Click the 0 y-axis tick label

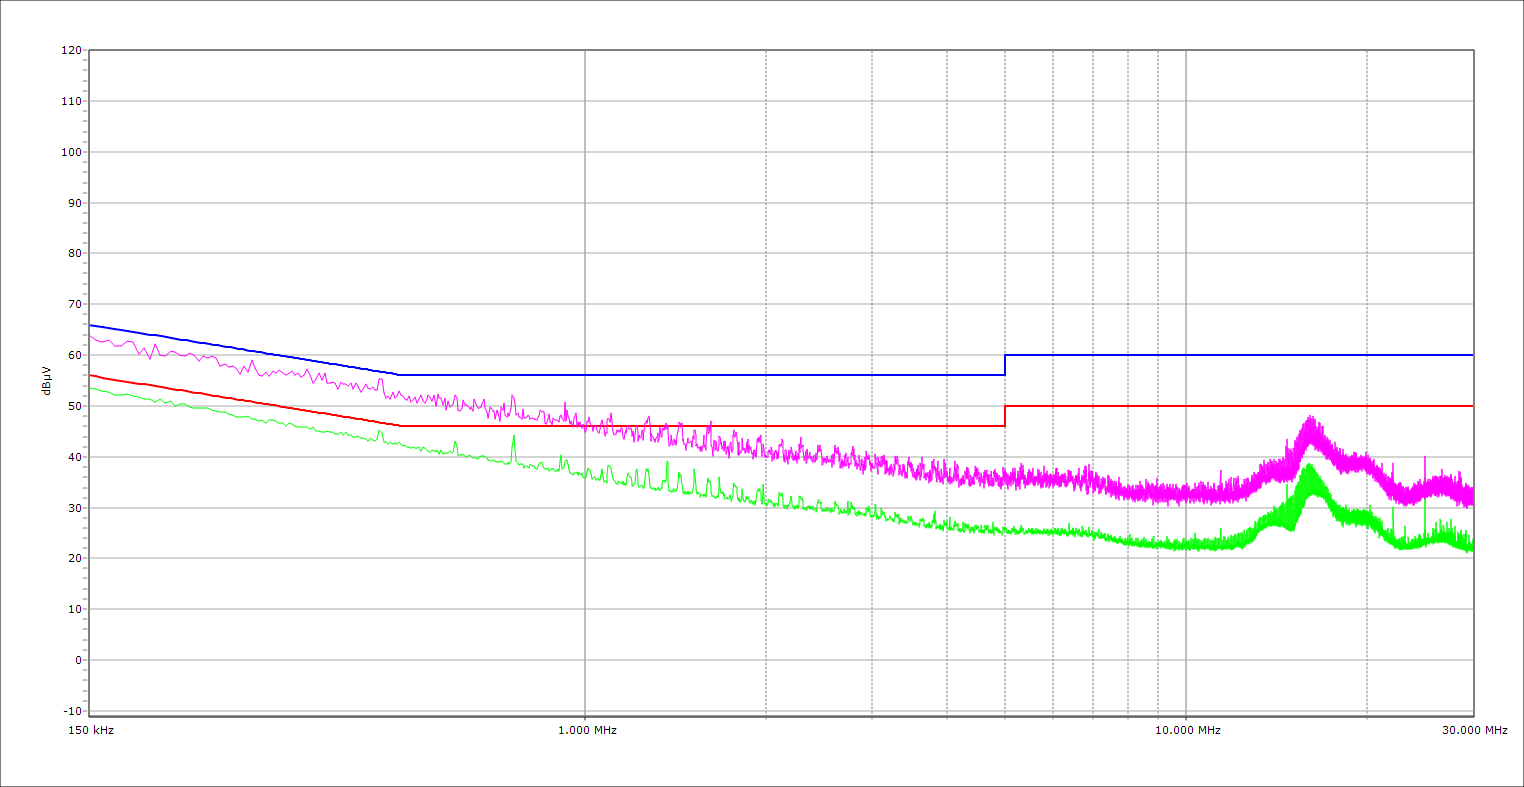pyautogui.click(x=77, y=660)
